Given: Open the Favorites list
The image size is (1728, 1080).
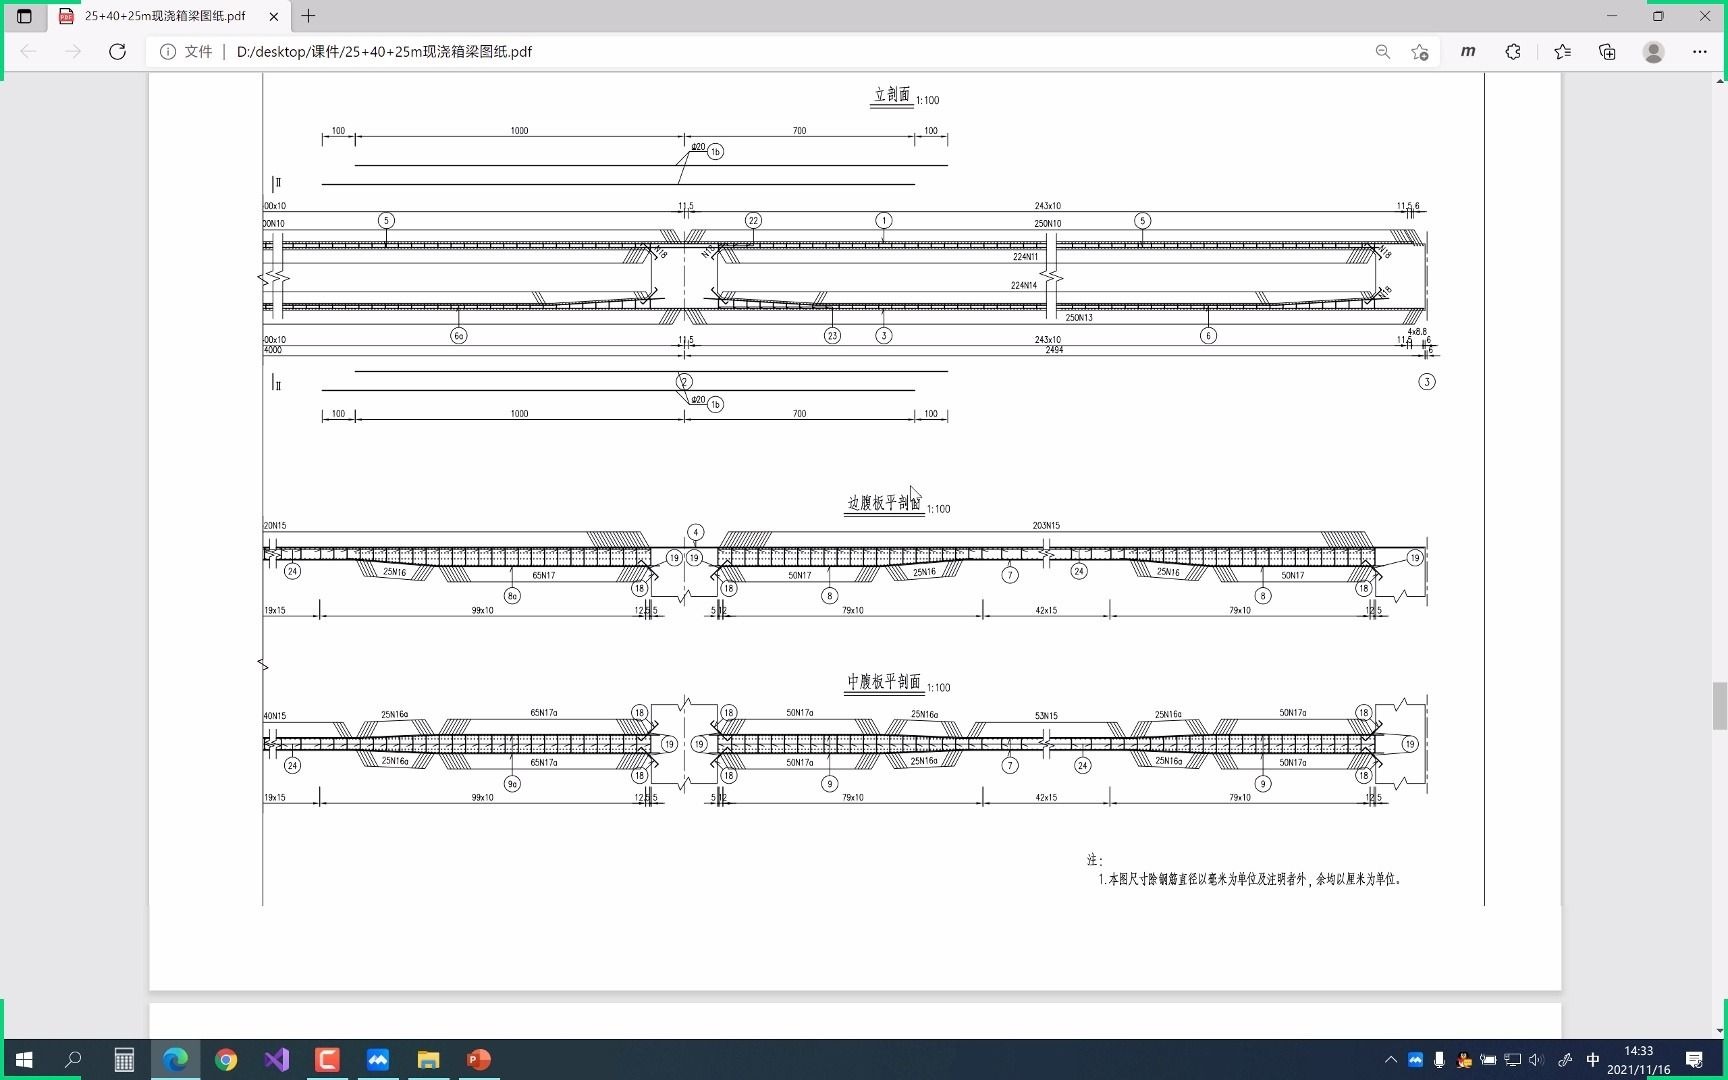Looking at the screenshot, I should [x=1562, y=51].
